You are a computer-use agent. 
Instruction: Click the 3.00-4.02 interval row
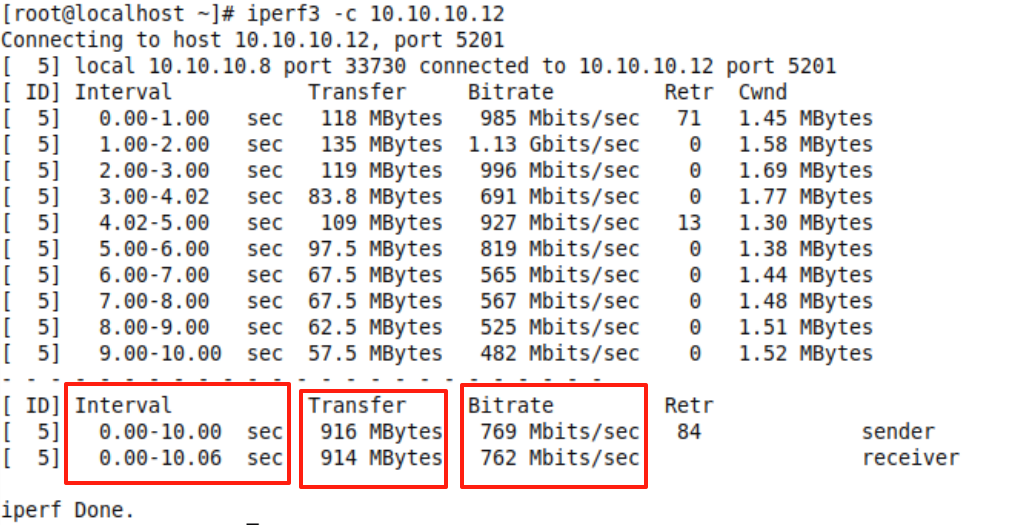point(154,197)
